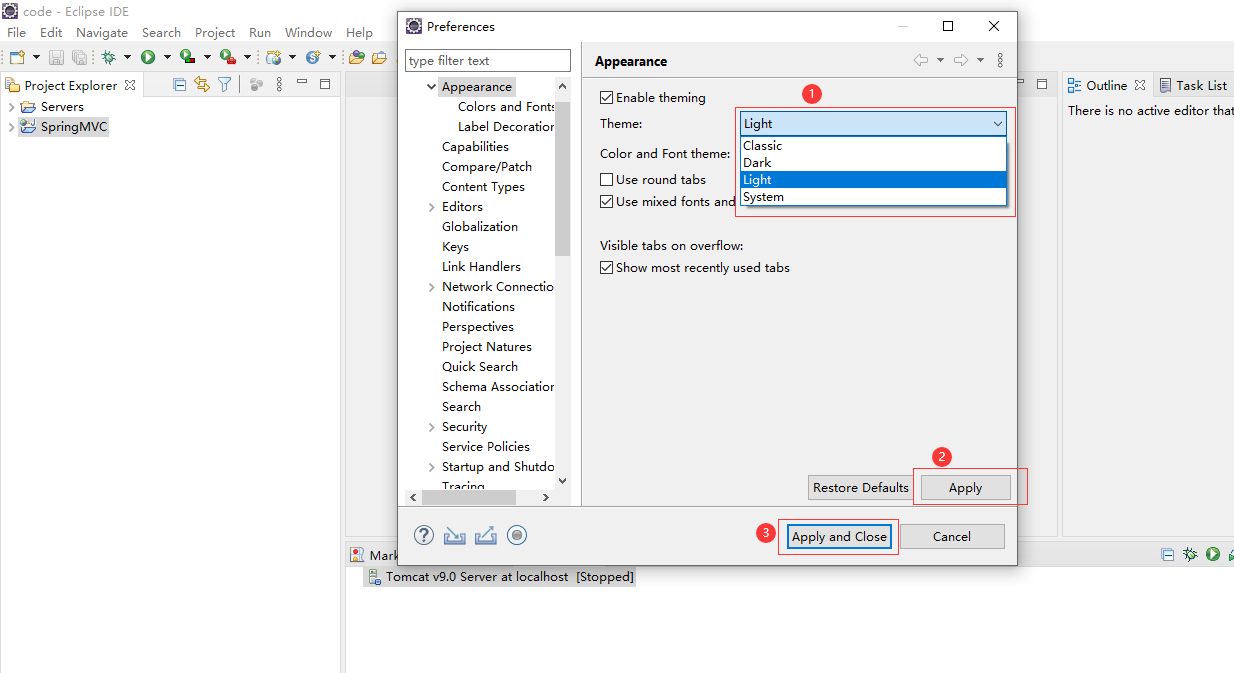Click the debug server icon in Servers view

tap(1190, 554)
